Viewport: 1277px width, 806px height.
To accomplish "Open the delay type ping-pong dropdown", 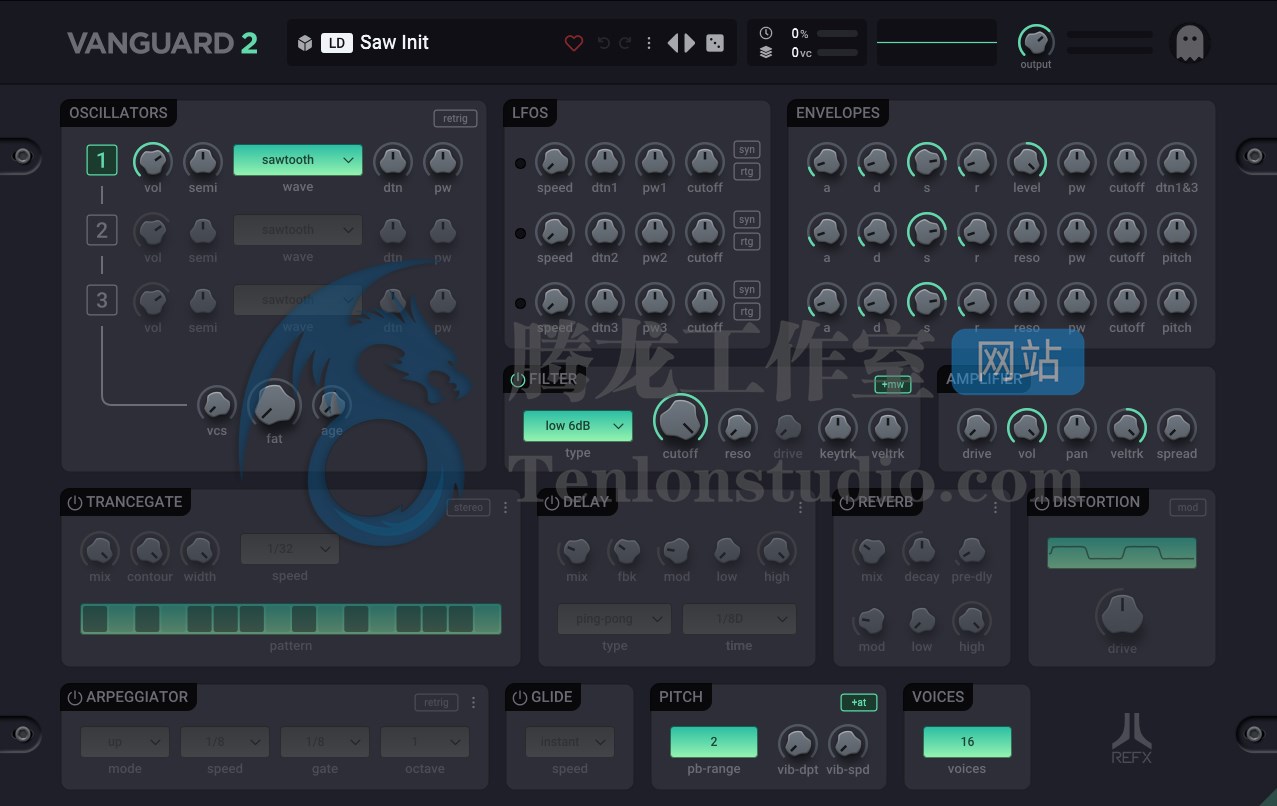I will click(614, 619).
